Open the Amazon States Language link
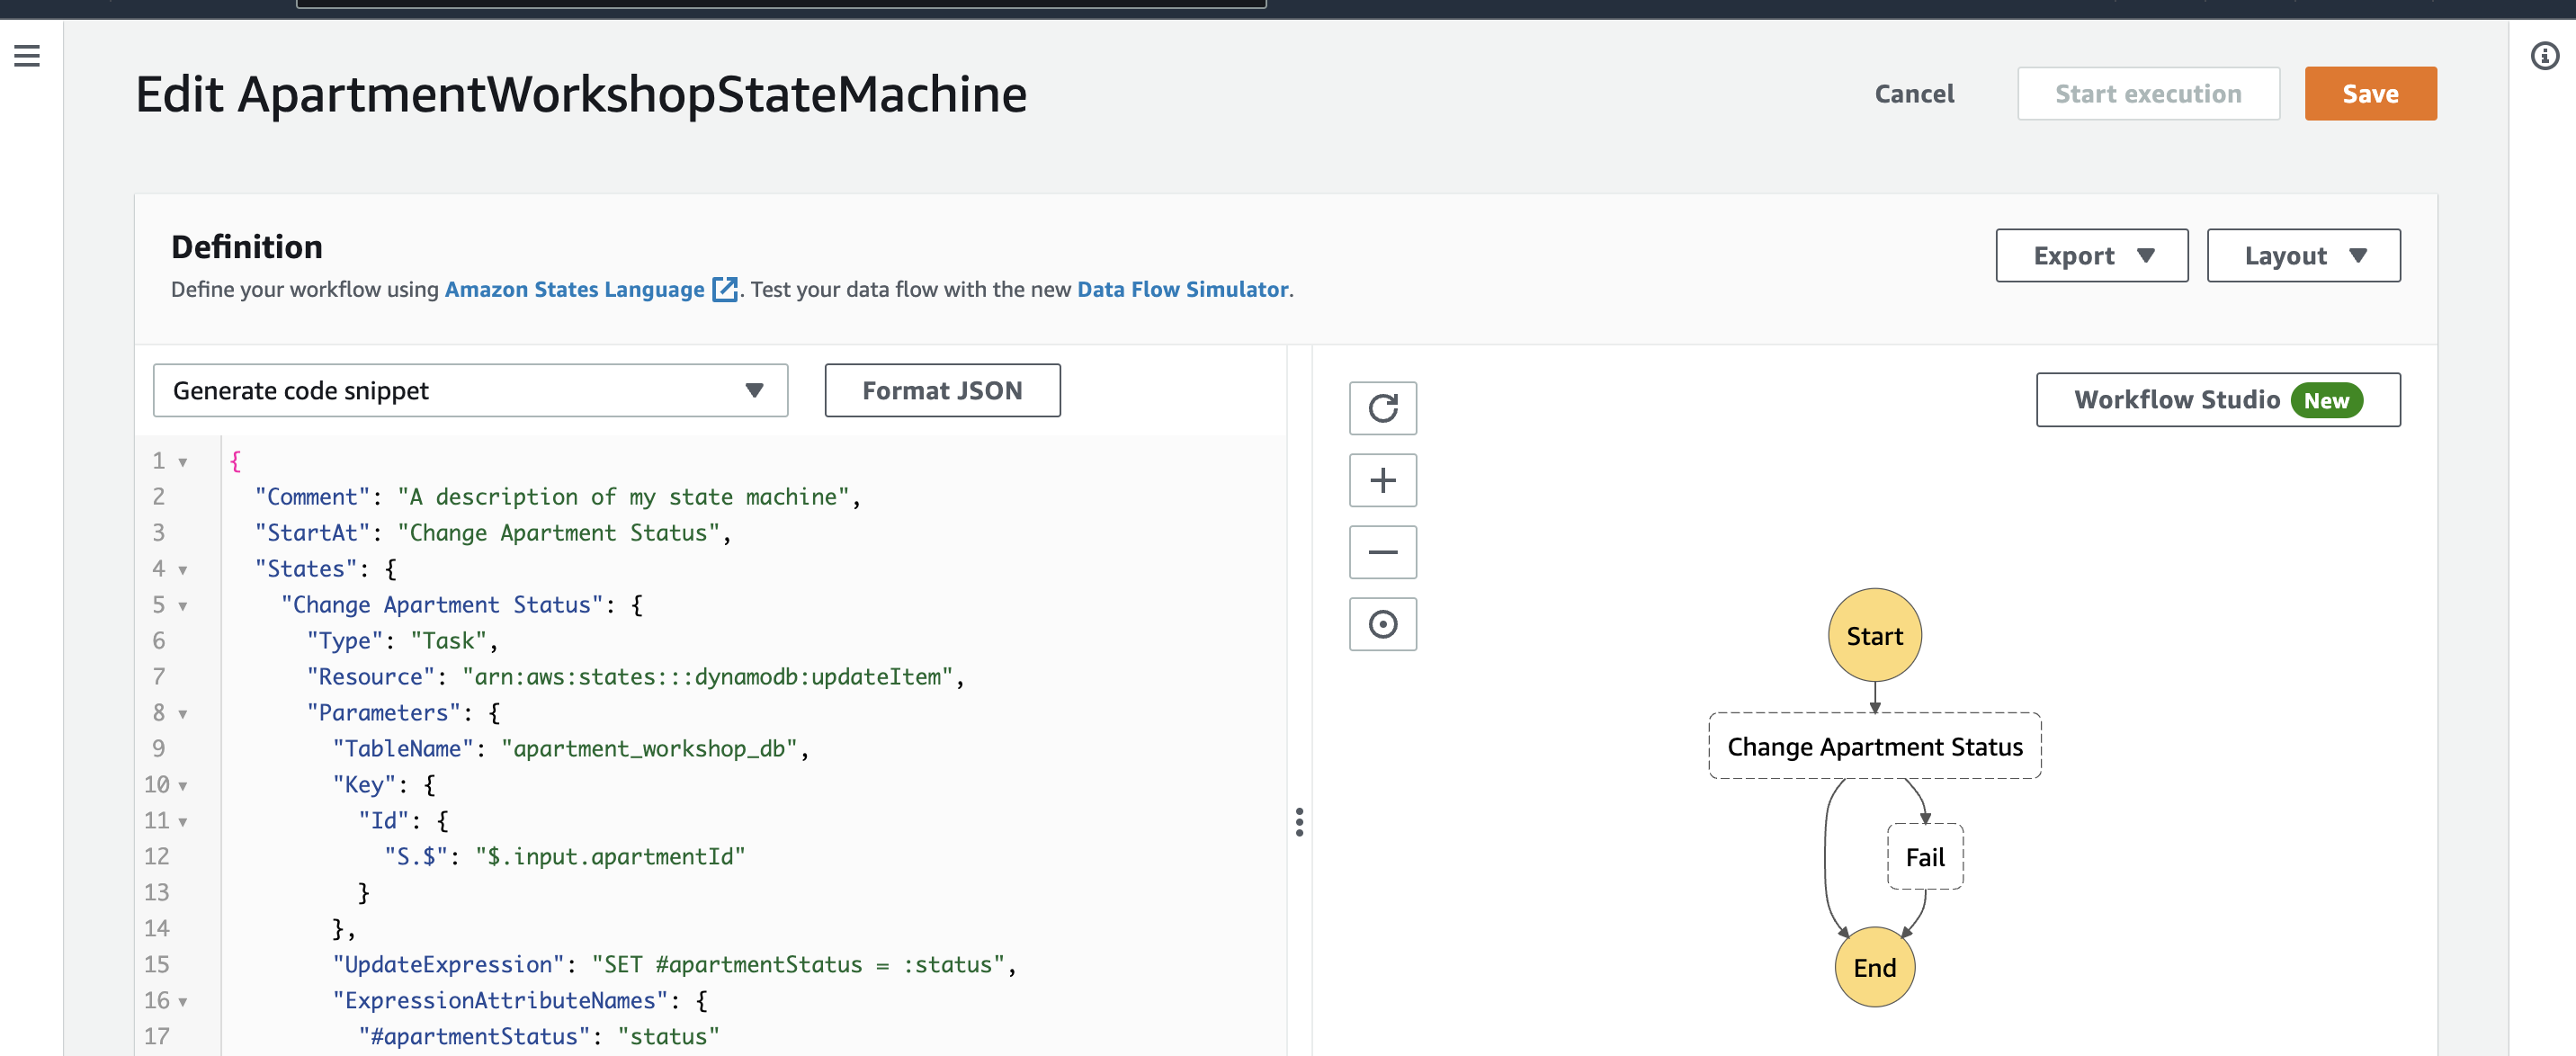Image resolution: width=2576 pixels, height=1056 pixels. [574, 290]
